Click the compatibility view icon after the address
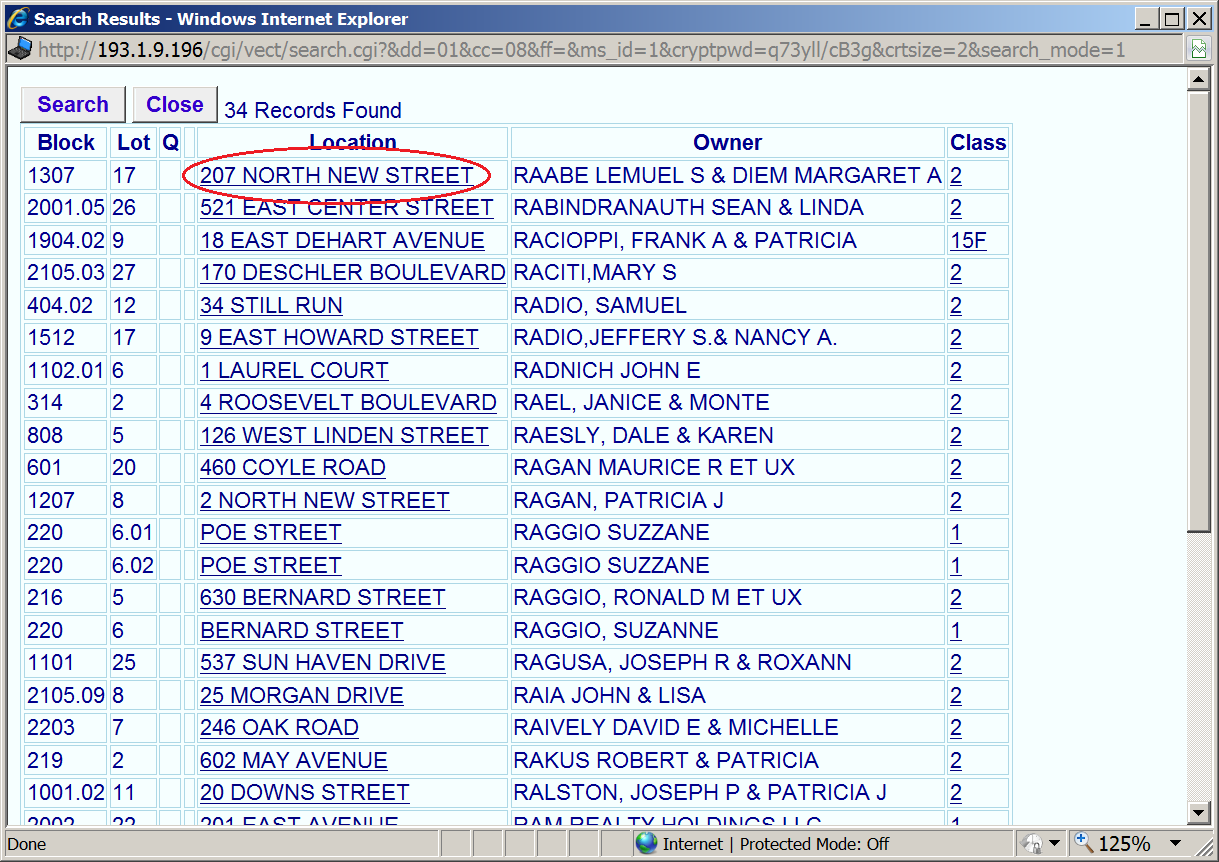 (x=1198, y=49)
